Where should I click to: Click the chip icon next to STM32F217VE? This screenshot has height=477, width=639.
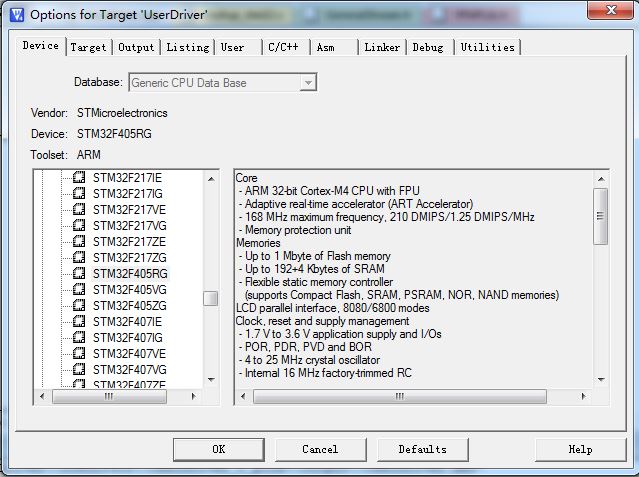[79, 209]
